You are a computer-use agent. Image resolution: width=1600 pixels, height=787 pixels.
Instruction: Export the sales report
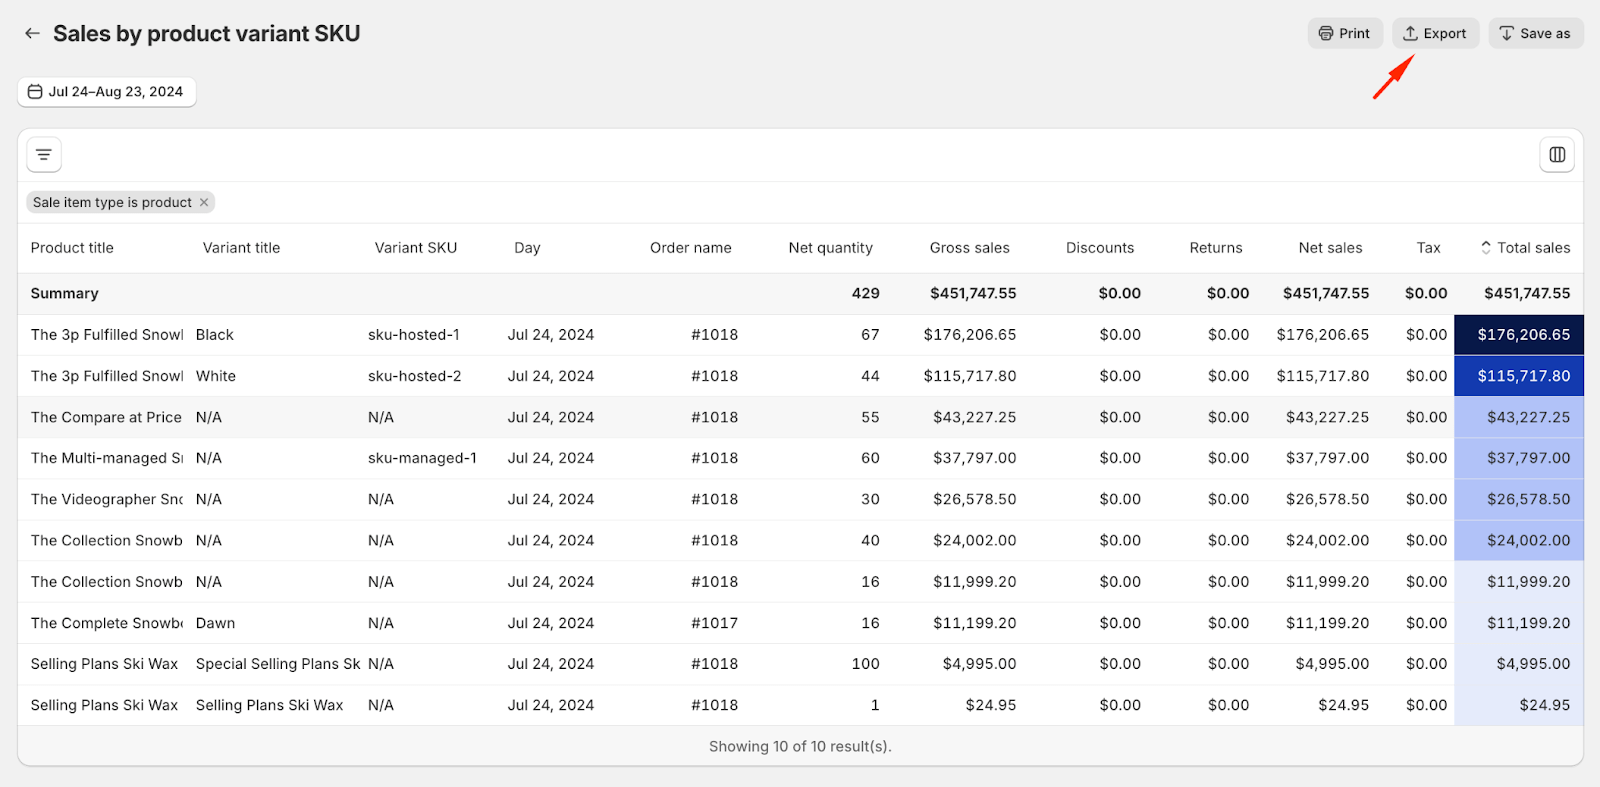pos(1434,33)
